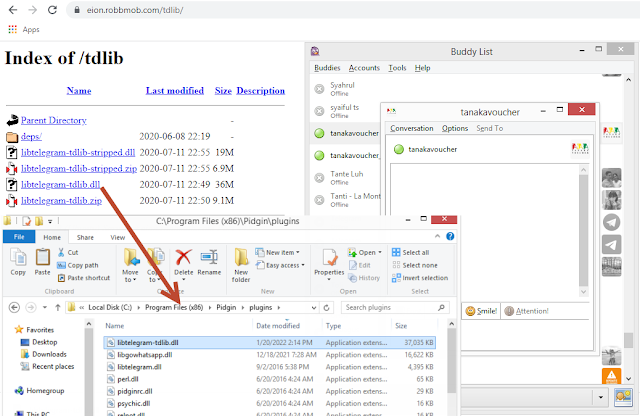Click the Search plugins box

click(x=395, y=307)
